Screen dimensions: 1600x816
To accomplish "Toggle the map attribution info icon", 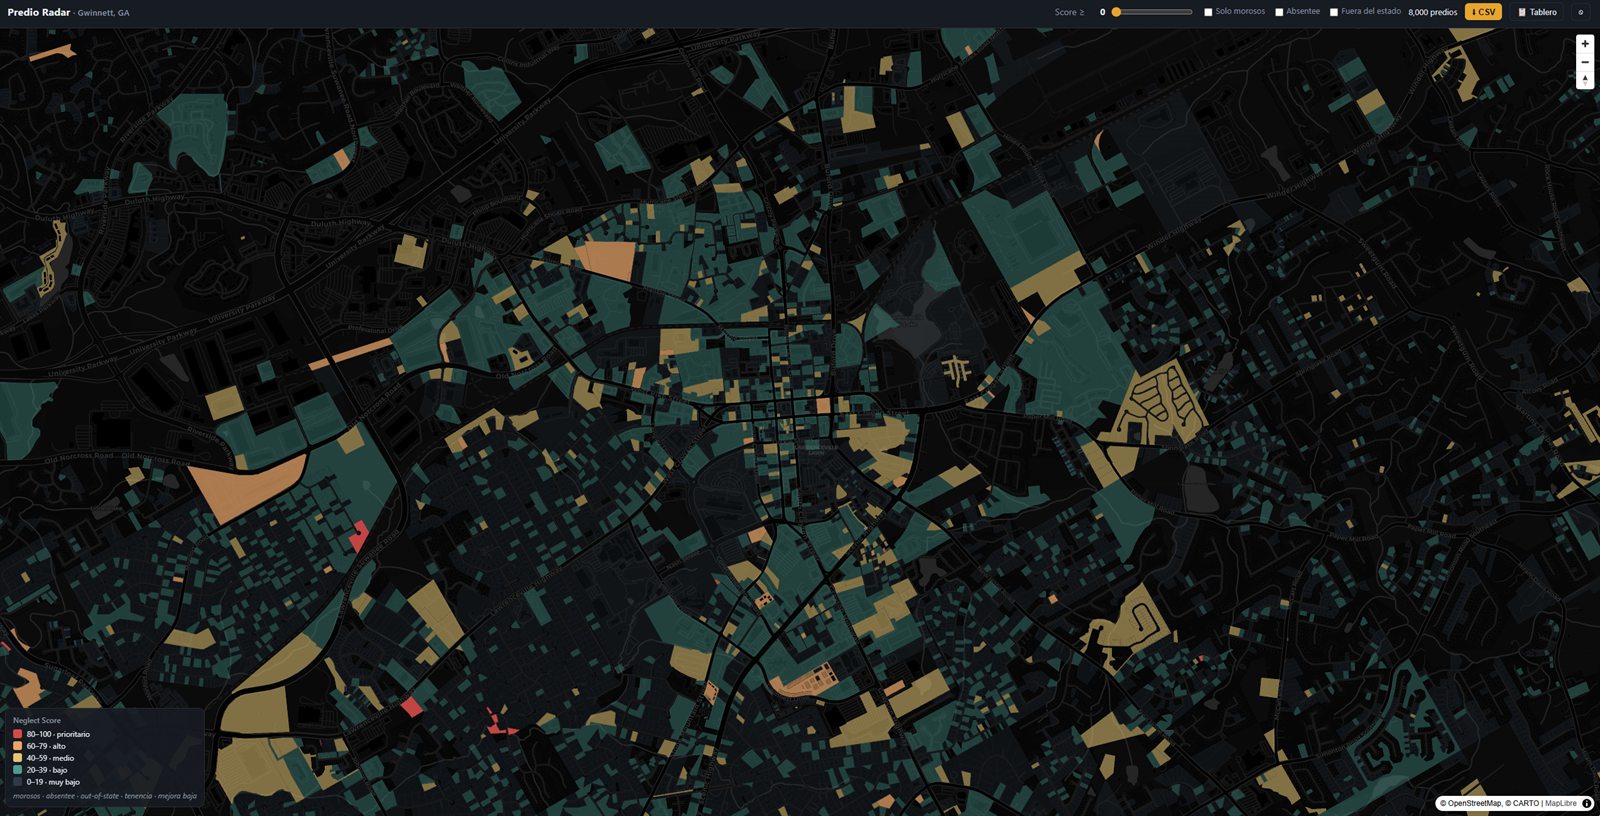I will [x=1587, y=803].
